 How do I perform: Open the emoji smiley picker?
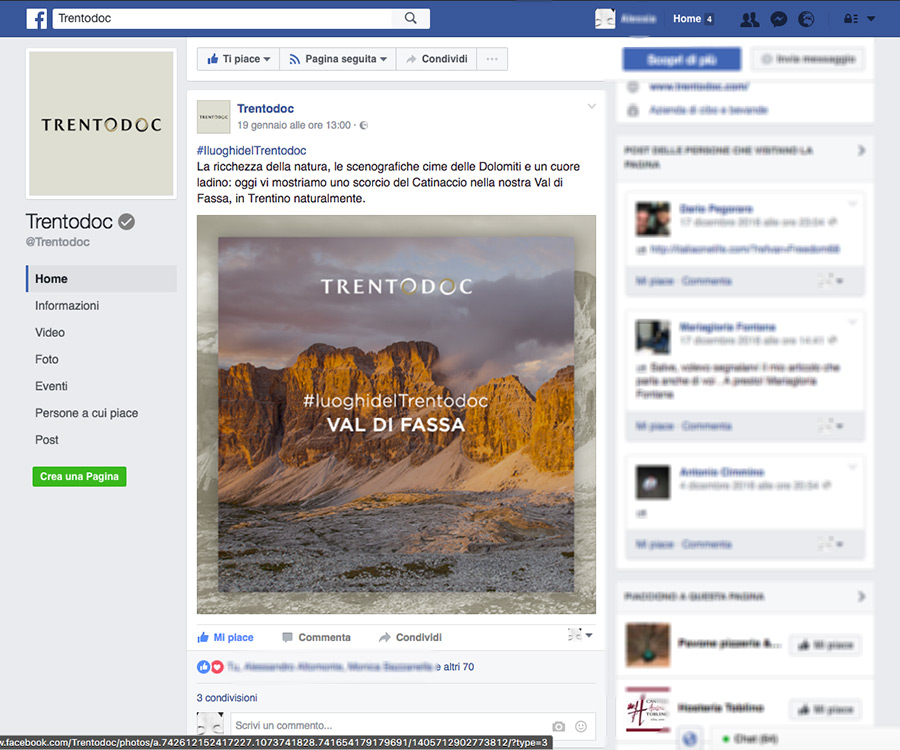pyautogui.click(x=581, y=726)
